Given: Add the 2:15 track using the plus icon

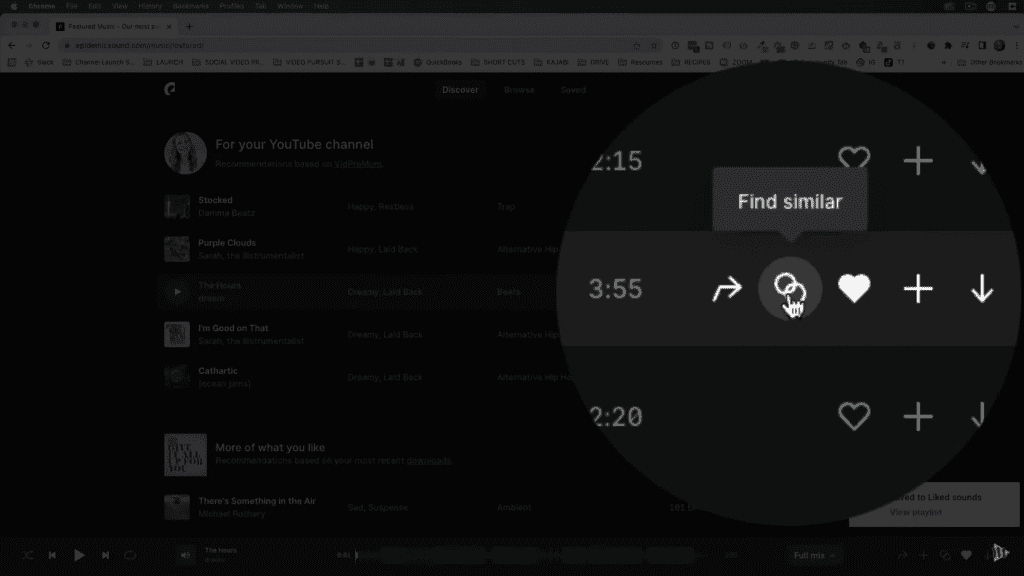Looking at the screenshot, I should click(x=918, y=161).
